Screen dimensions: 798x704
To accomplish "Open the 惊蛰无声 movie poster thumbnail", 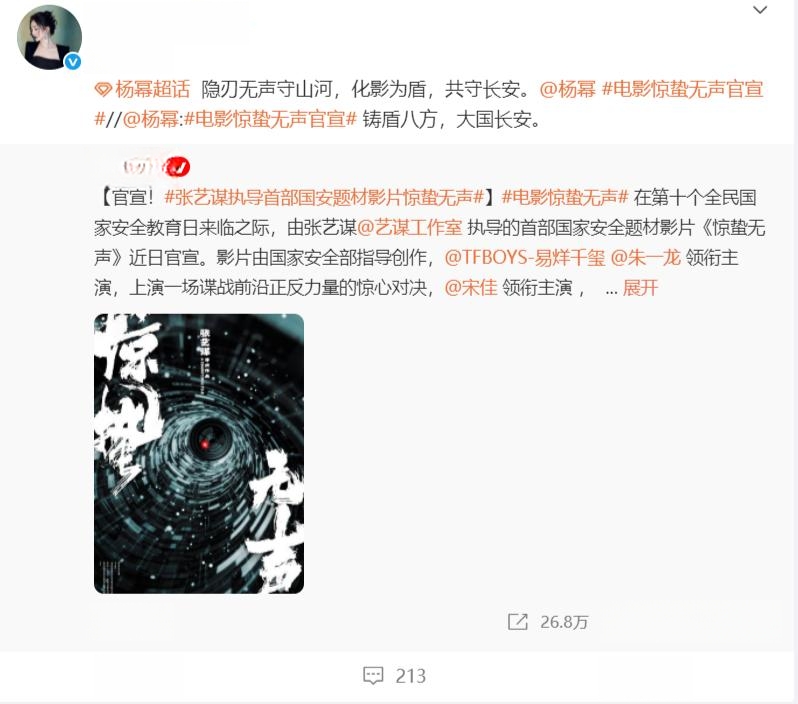I will tap(199, 454).
